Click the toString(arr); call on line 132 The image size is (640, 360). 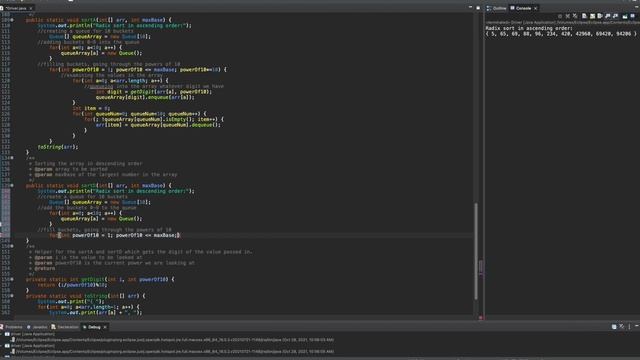point(58,147)
